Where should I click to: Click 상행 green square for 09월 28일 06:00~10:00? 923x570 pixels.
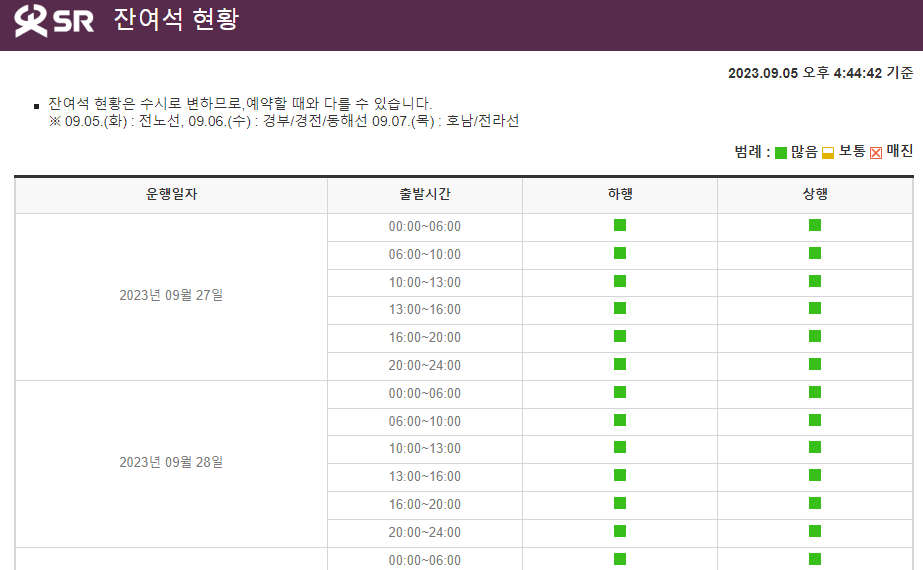[815, 420]
